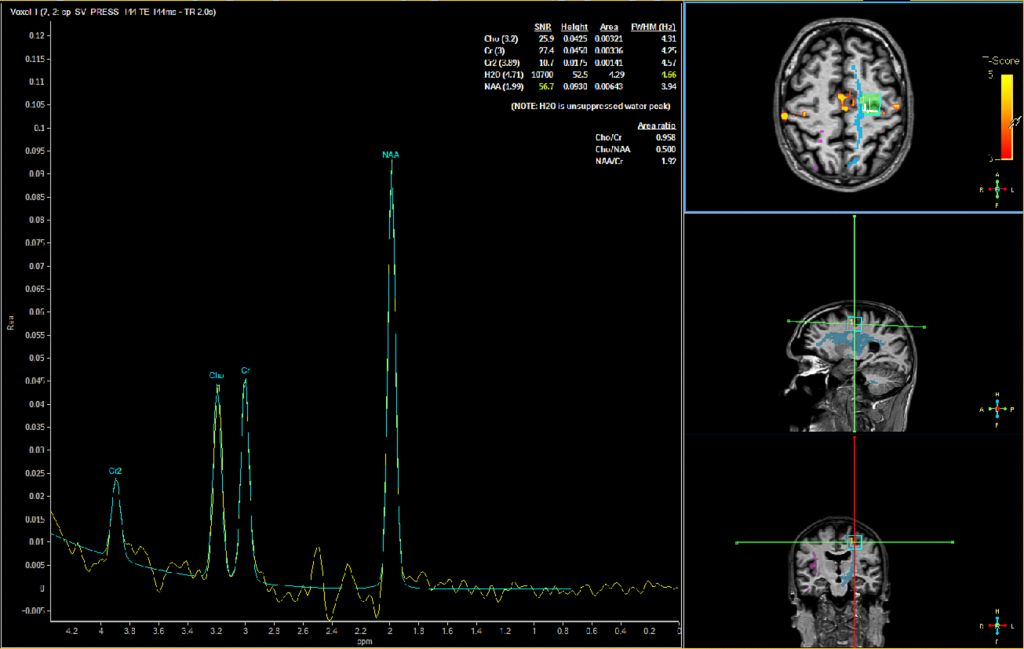Select the H2O (4.71) row label
Screen dimensions: 1024x649
pos(504,74)
